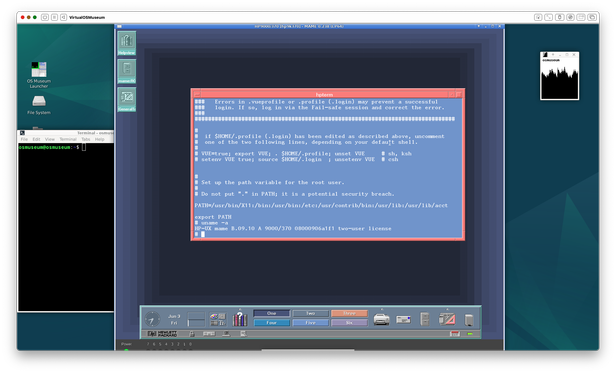Click the clock on the VUE front panel
Viewport: 616px width, 373px height.
pos(152,319)
